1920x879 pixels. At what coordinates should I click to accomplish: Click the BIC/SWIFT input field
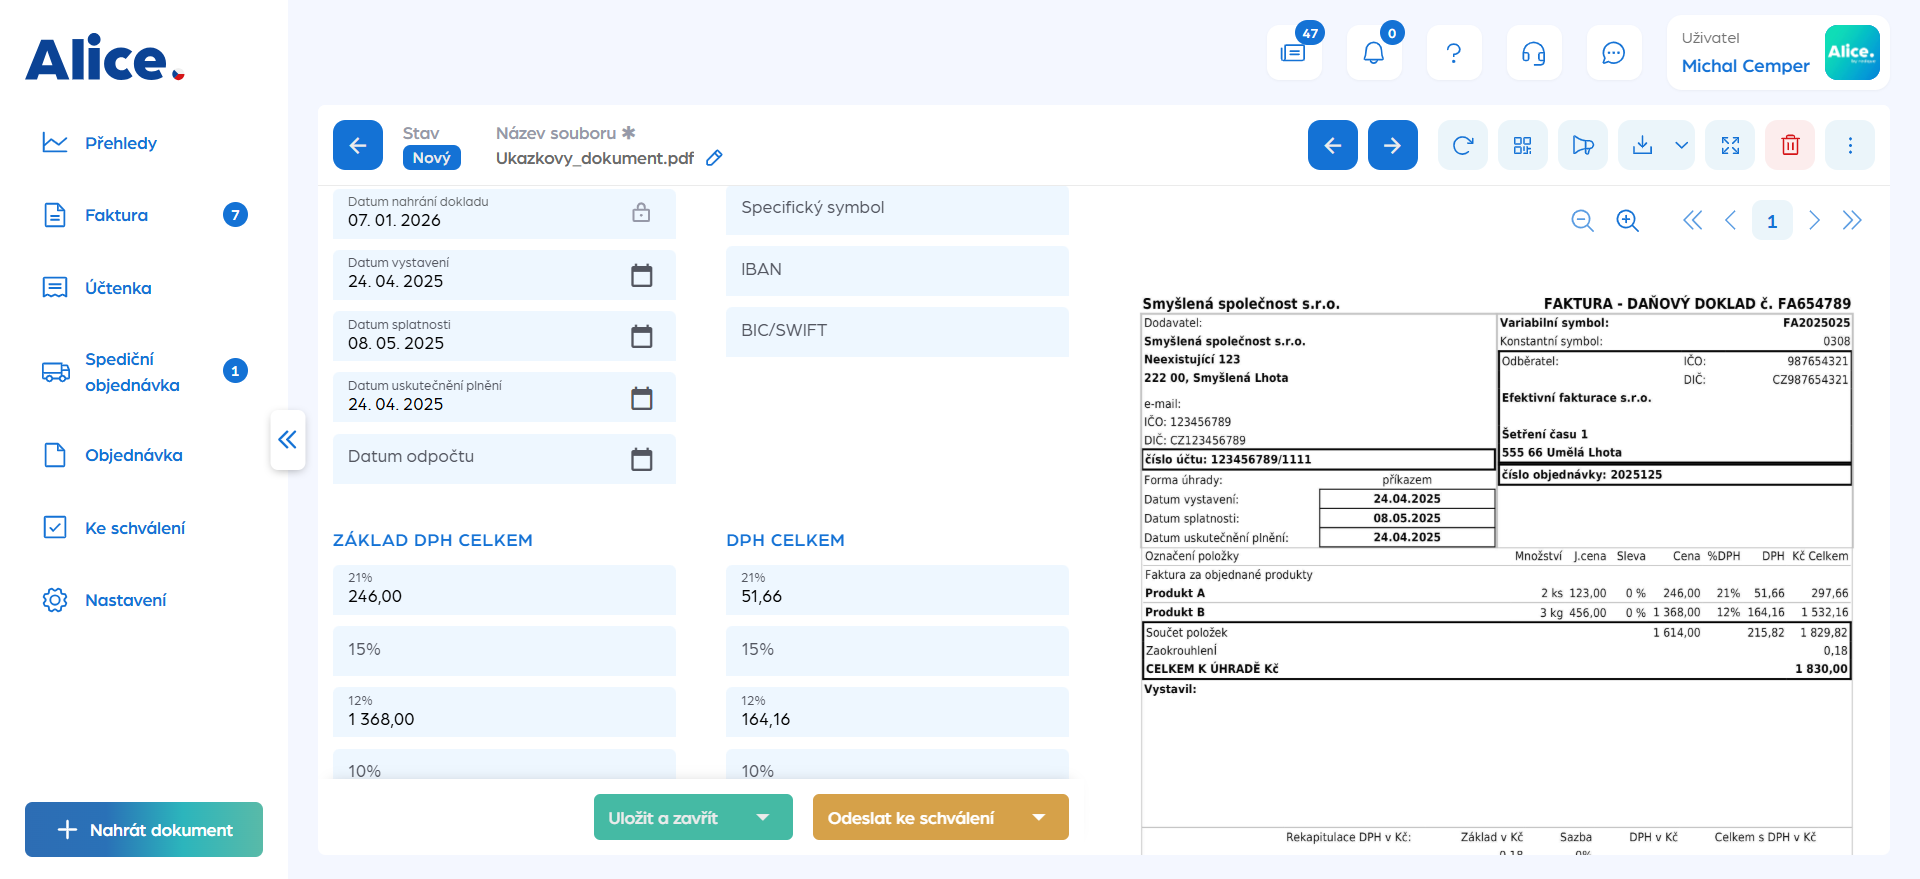pyautogui.click(x=897, y=332)
